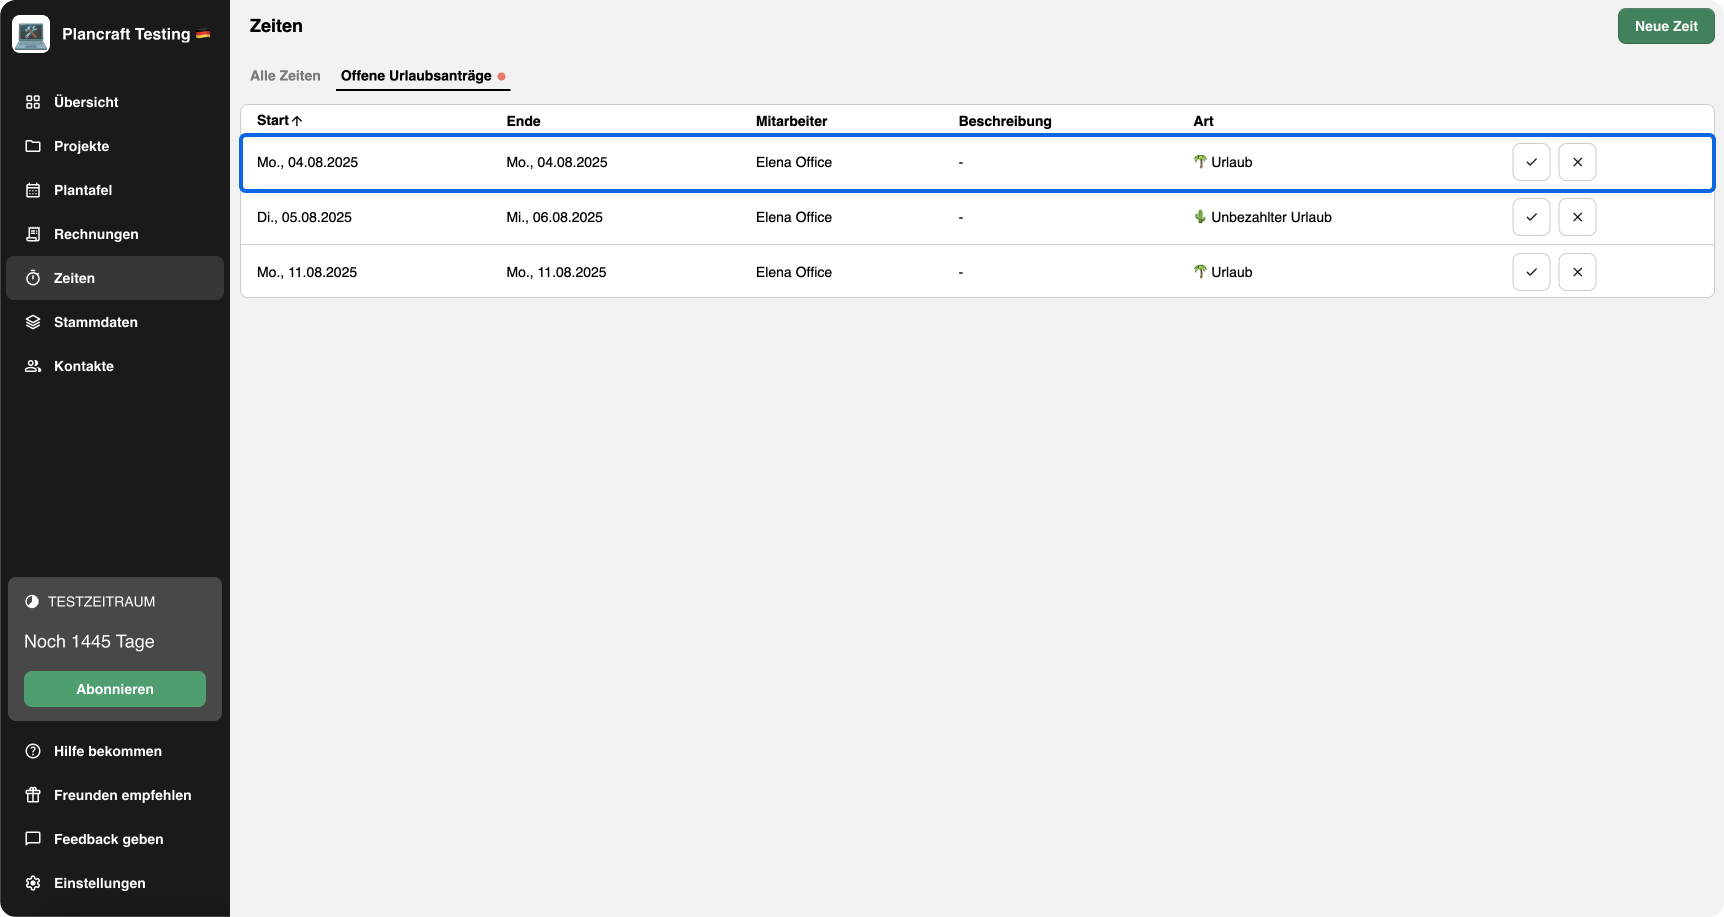Image resolution: width=1724 pixels, height=917 pixels.
Task: Click the cactus icon beside Unbezahlter Urlaub
Action: [x=1200, y=216]
